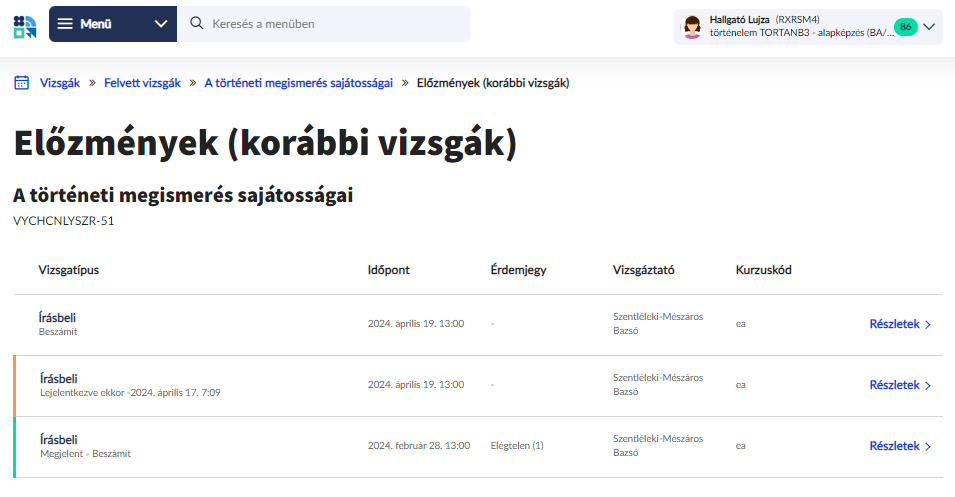The image size is (955, 497).
Task: Expand the user profile dropdown arrow
Action: [x=929, y=26]
